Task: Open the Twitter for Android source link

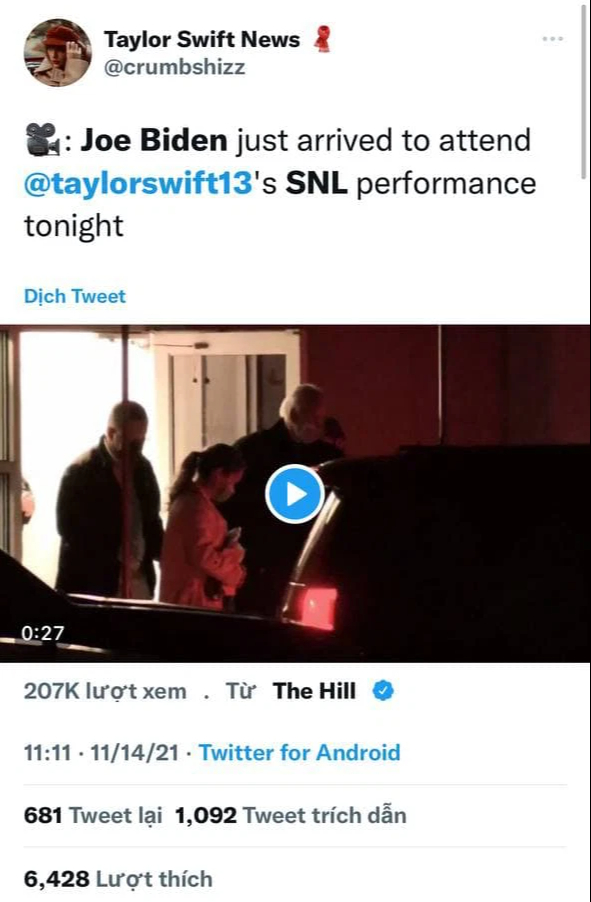Action: pyautogui.click(x=299, y=752)
